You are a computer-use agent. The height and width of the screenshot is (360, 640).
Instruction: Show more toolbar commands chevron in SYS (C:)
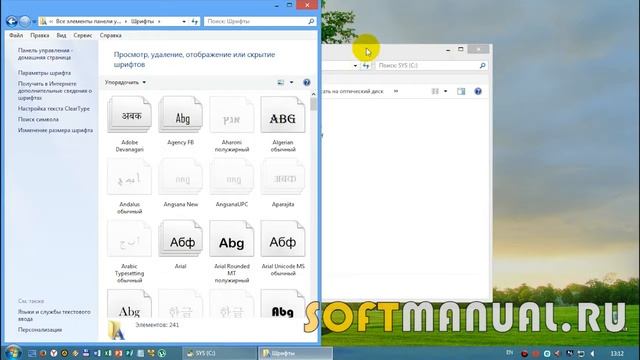tap(396, 91)
